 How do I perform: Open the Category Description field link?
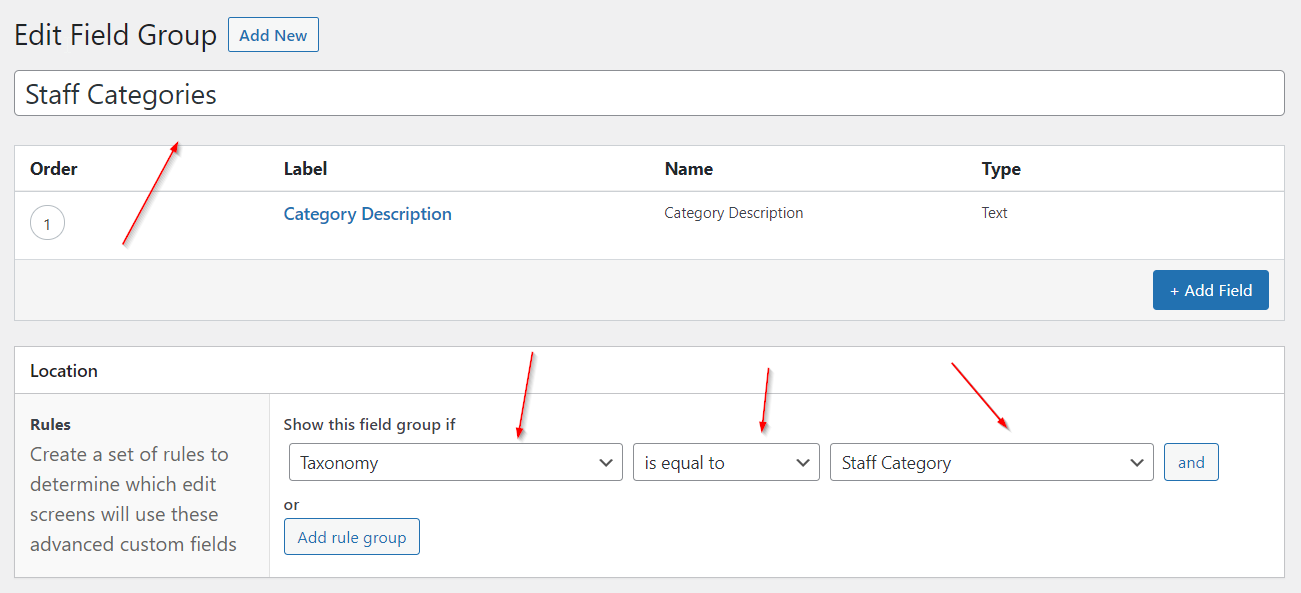367,214
